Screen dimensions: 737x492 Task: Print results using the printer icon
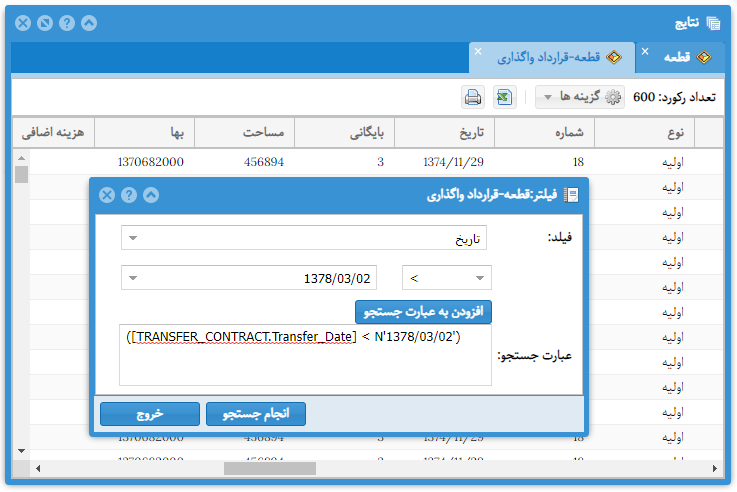coord(473,97)
